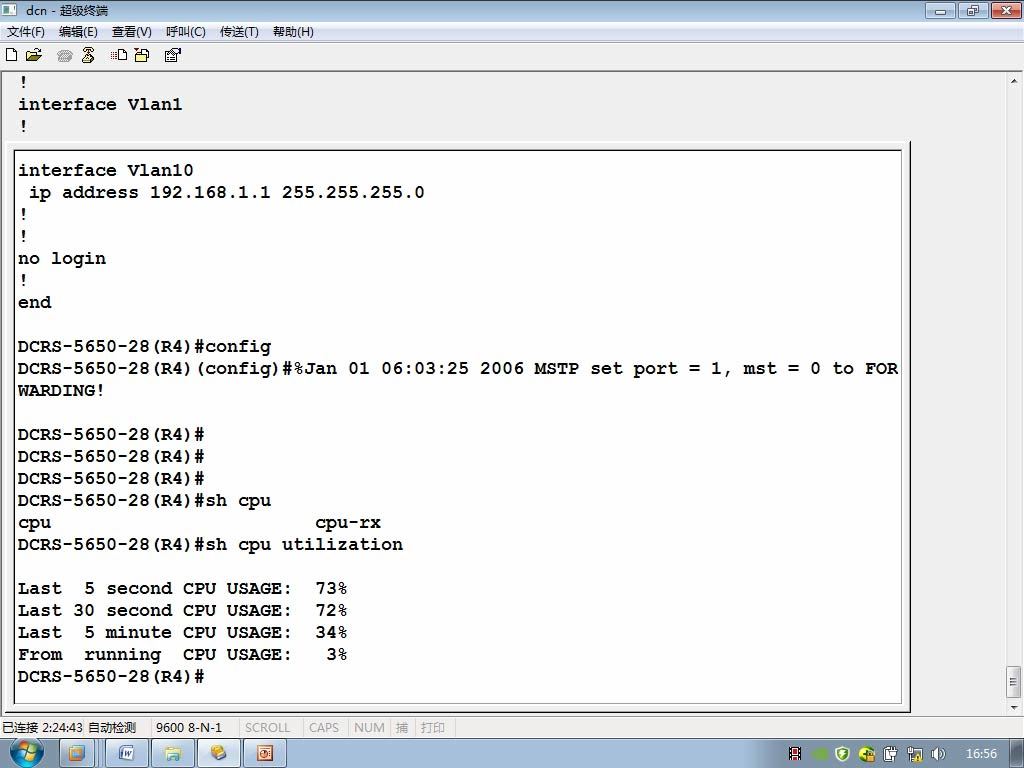
Task: Click the power plug tray icon
Action: (x=890, y=754)
